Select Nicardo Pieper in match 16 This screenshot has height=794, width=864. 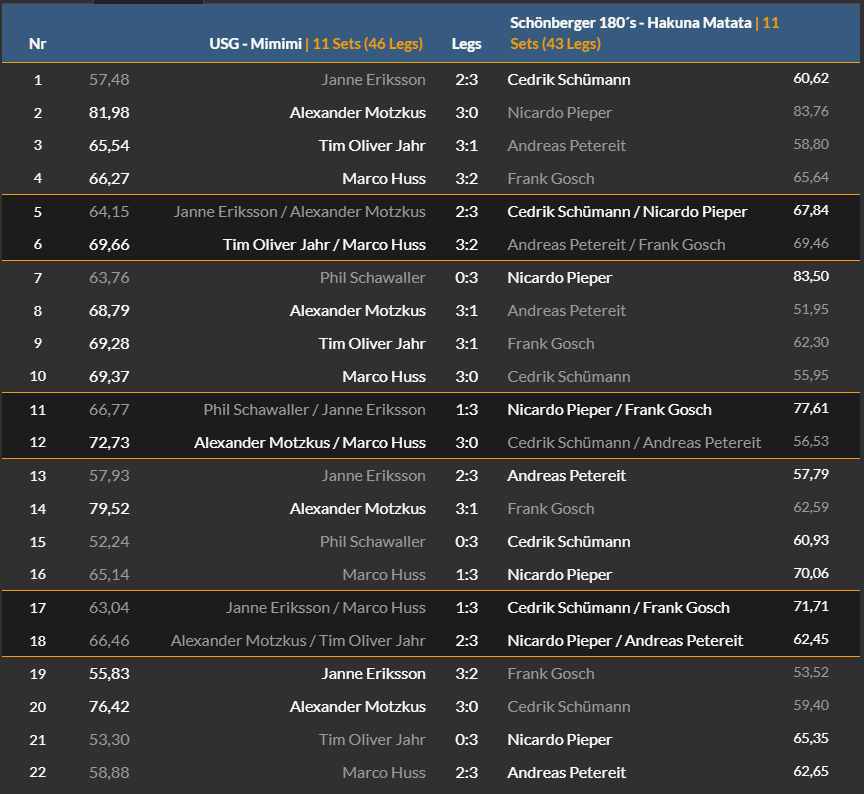tap(559, 575)
